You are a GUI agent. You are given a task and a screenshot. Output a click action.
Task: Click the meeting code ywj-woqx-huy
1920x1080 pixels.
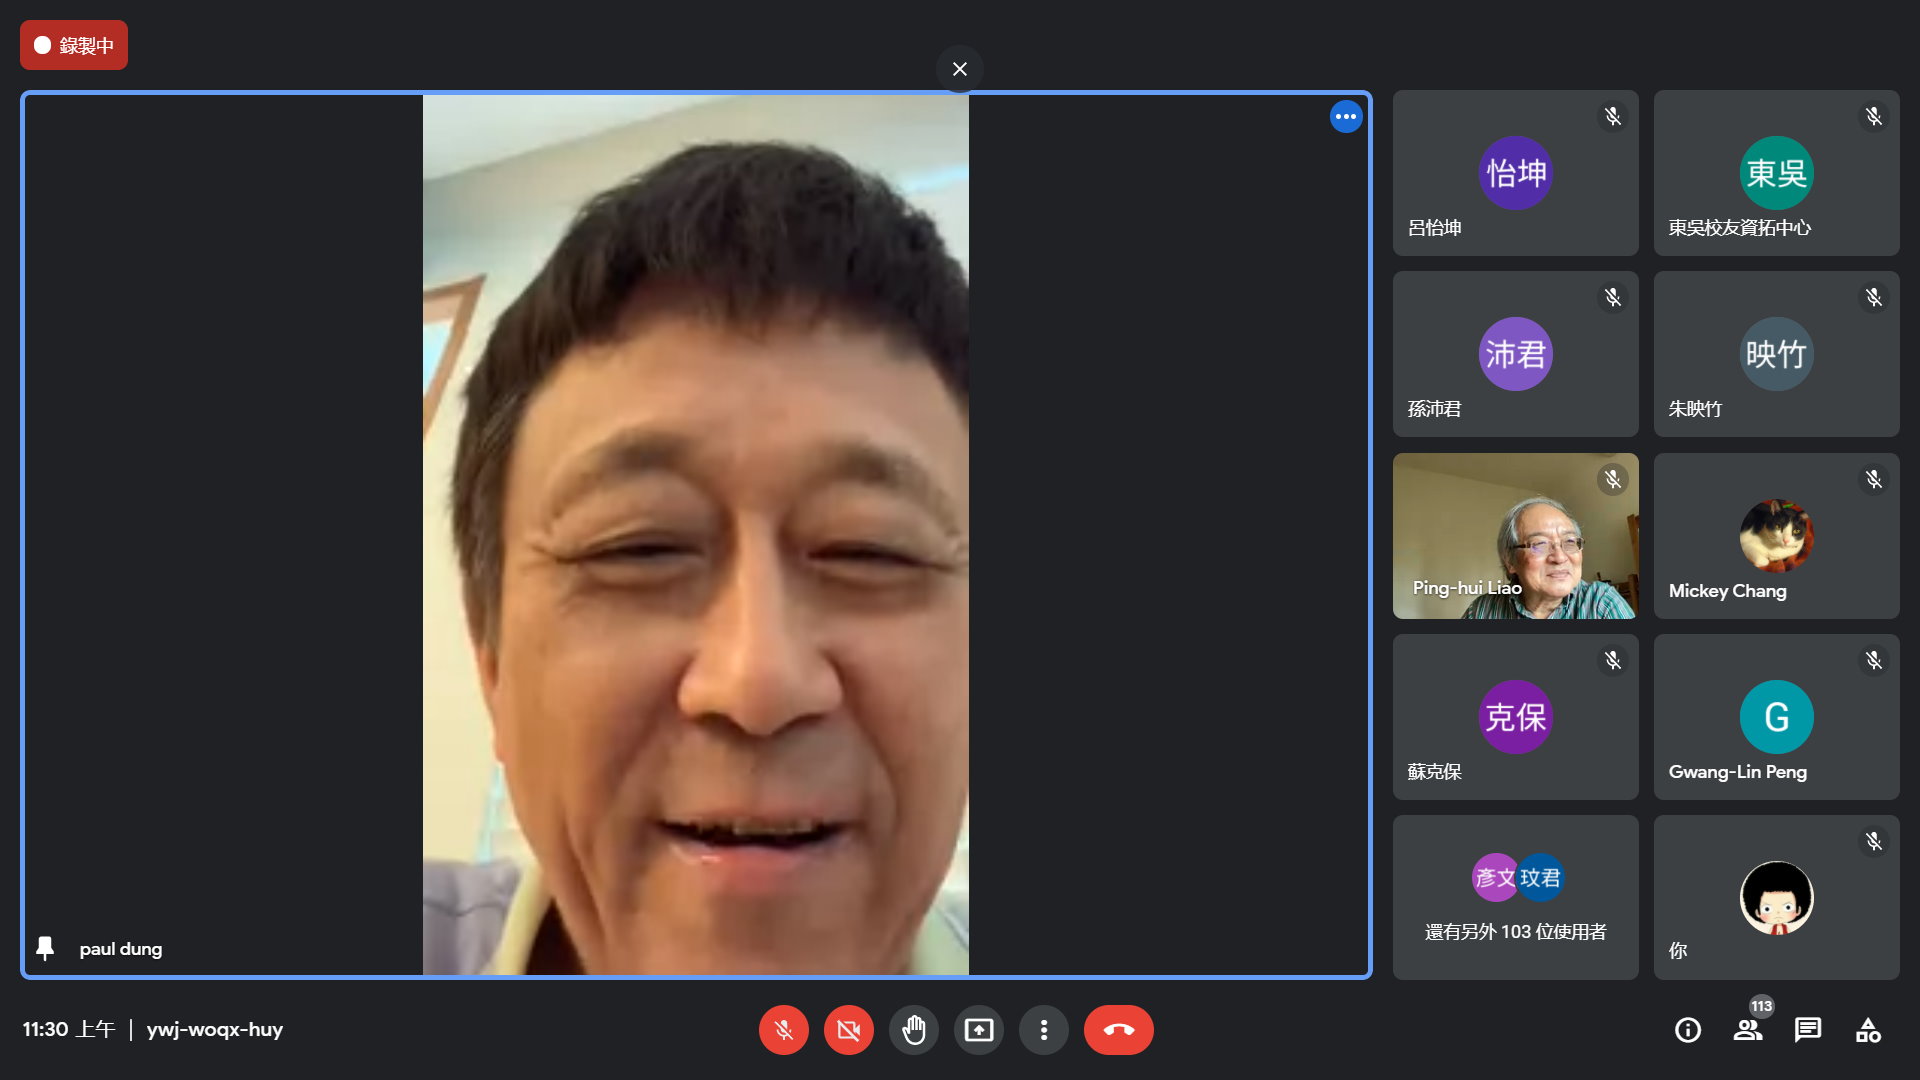[214, 1030]
